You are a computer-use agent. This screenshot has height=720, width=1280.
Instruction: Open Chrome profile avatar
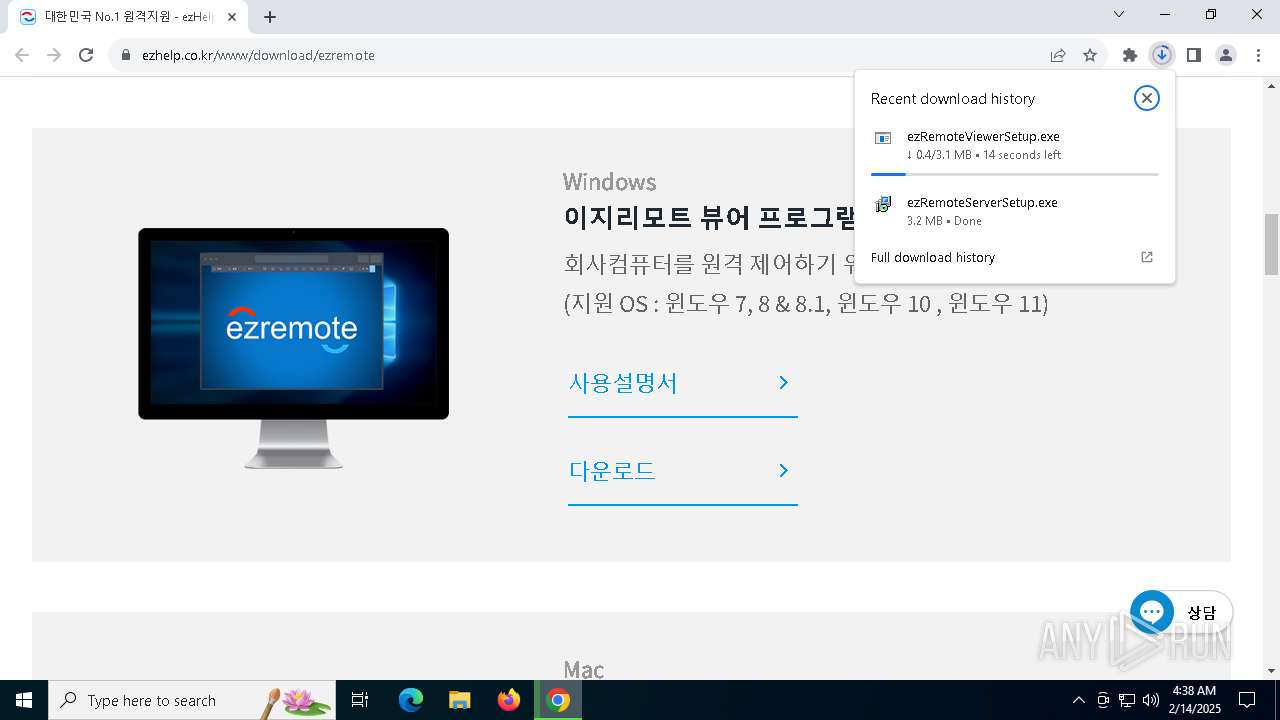point(1226,55)
